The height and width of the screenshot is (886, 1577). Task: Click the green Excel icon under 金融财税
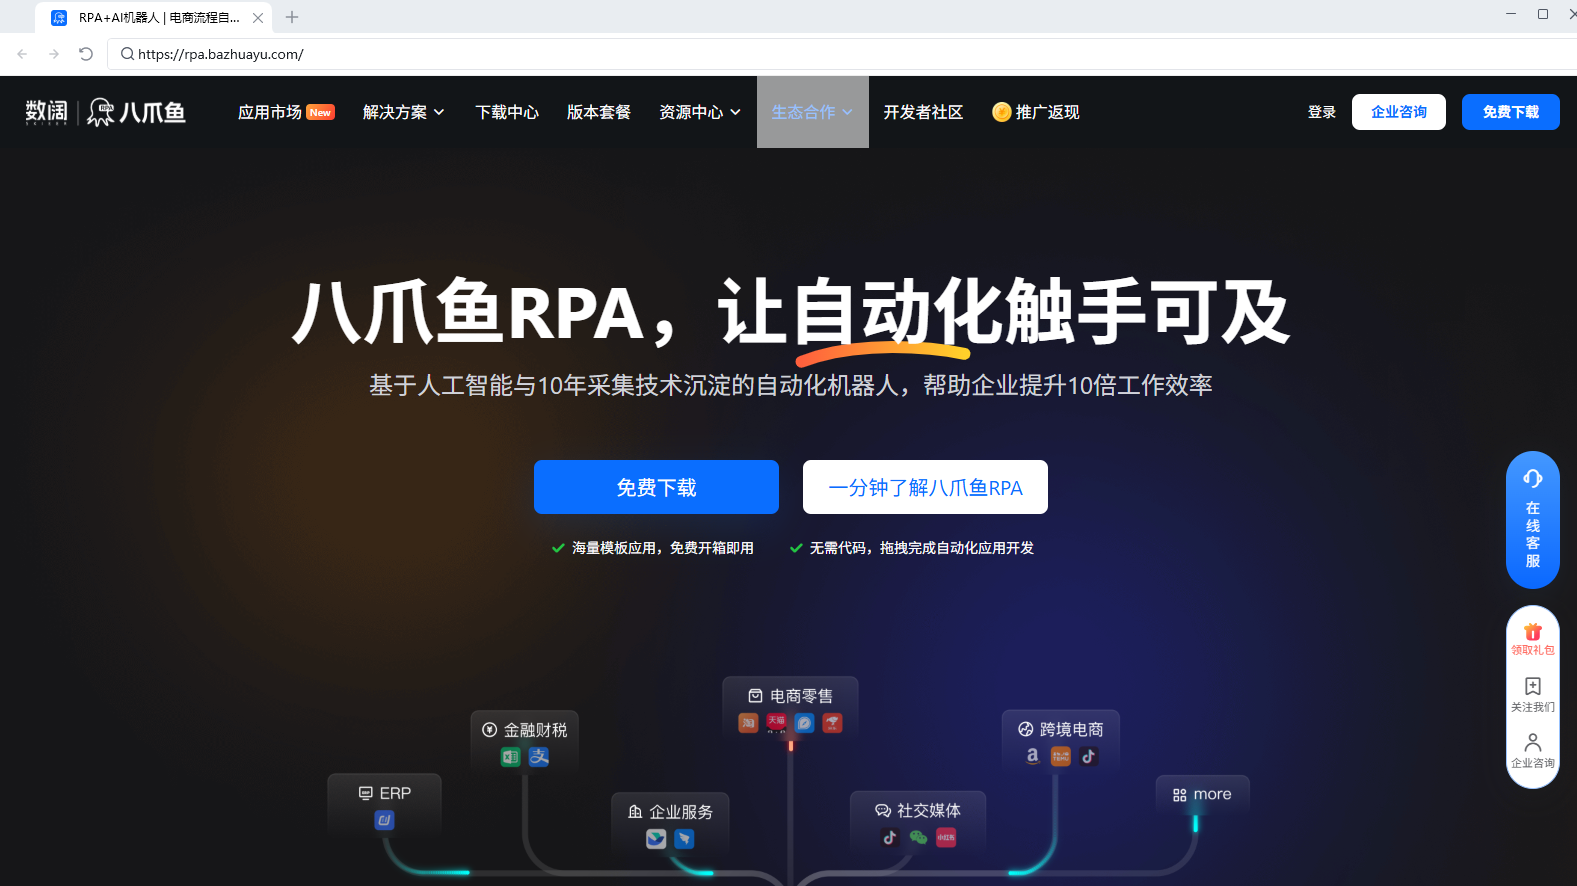pyautogui.click(x=511, y=757)
